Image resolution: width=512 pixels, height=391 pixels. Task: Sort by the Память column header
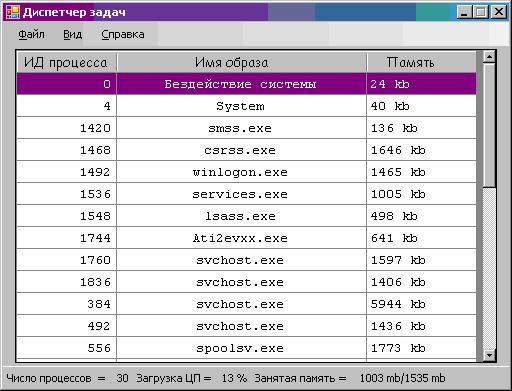click(421, 62)
